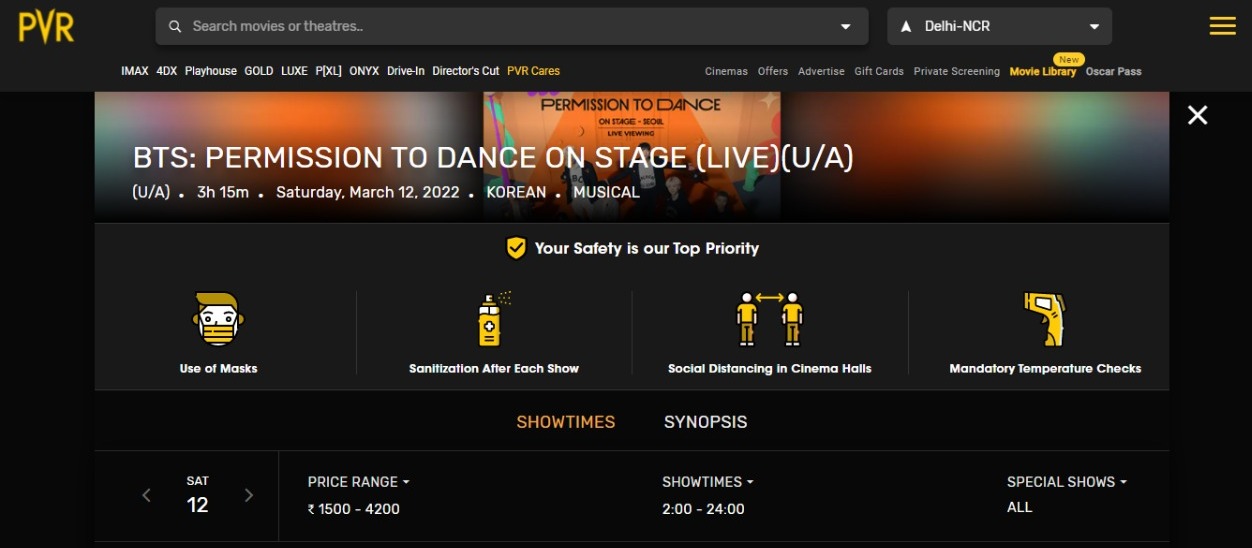Open the LUXE format link

click(x=294, y=71)
